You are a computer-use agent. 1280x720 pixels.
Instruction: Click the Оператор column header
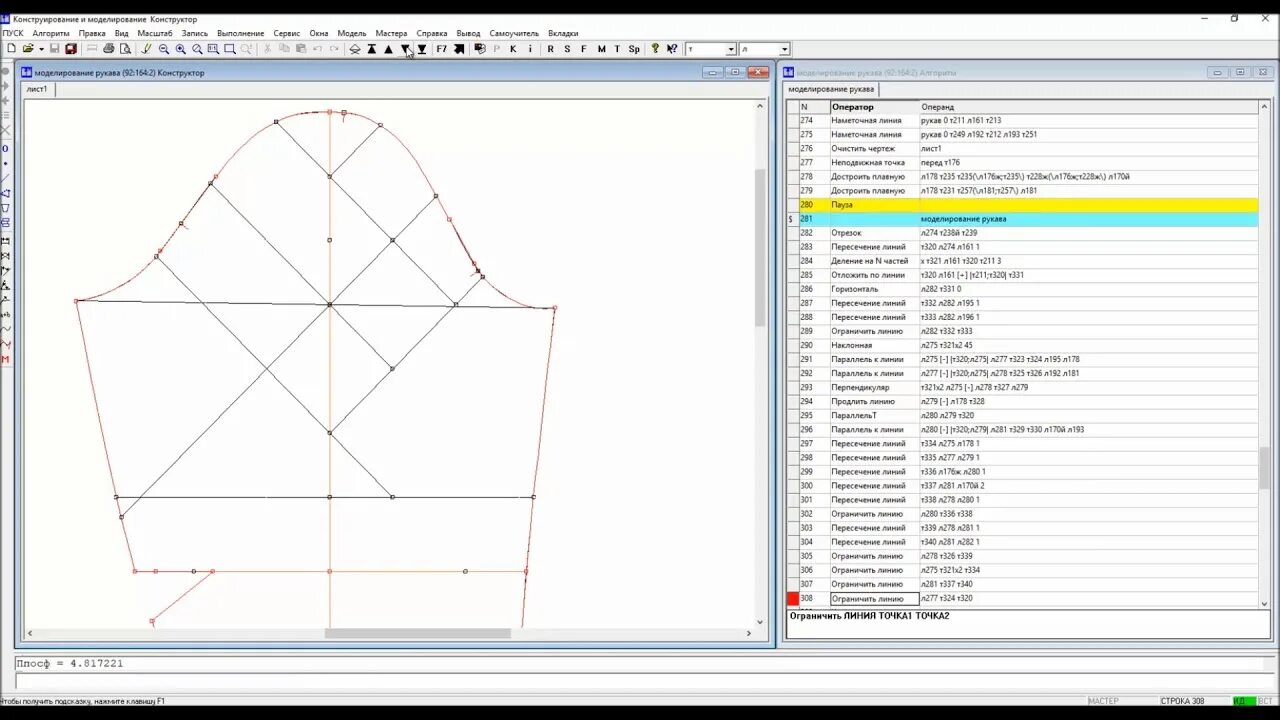click(x=875, y=106)
